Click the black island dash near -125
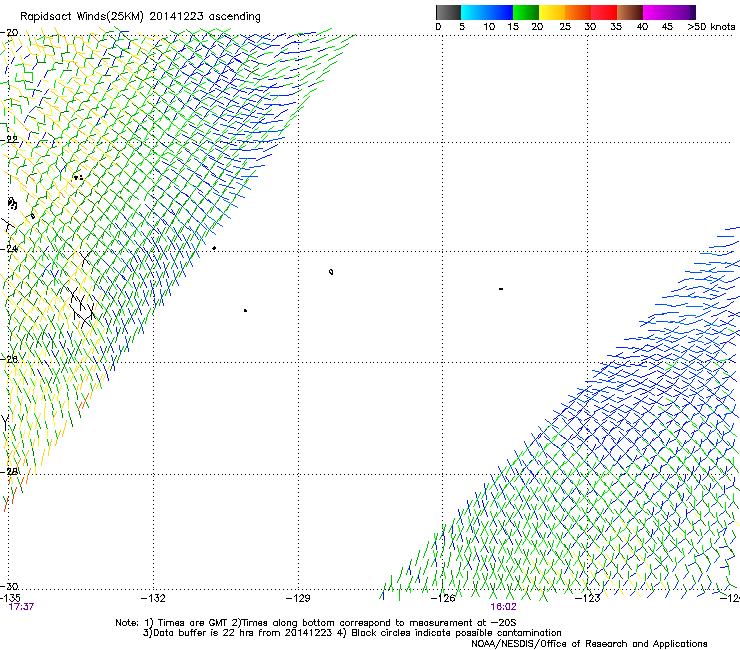This screenshot has height=650, width=740. pyautogui.click(x=501, y=288)
